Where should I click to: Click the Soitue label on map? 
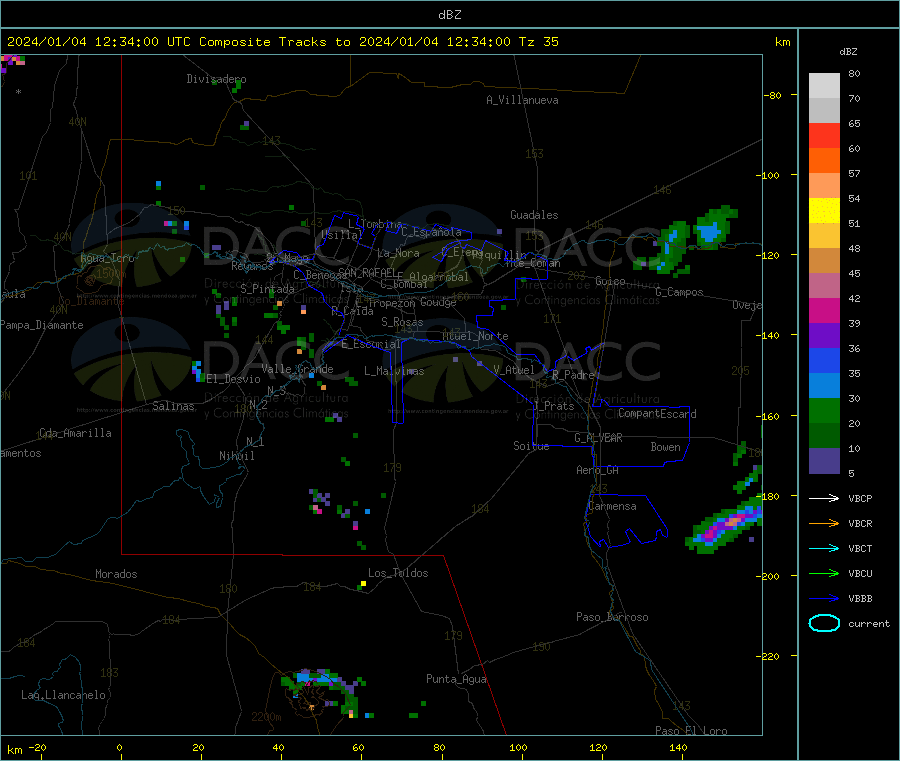point(532,446)
